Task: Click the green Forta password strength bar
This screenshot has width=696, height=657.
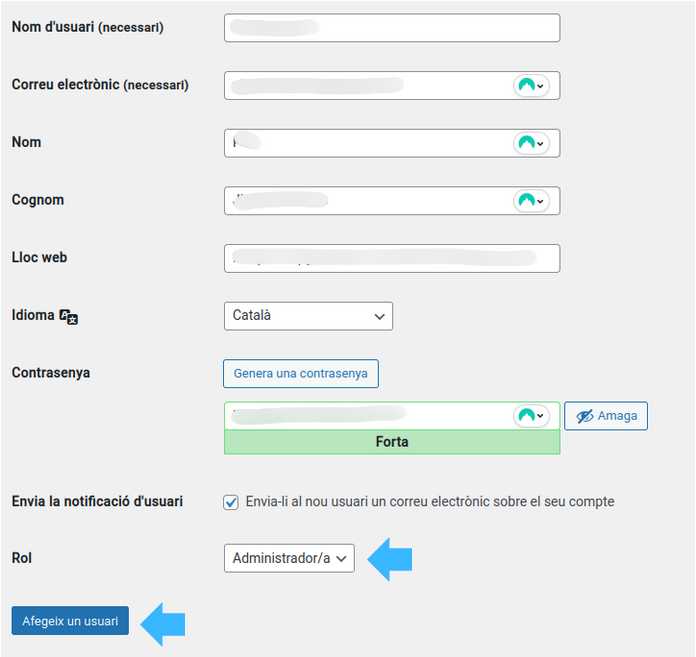Action: coord(391,442)
